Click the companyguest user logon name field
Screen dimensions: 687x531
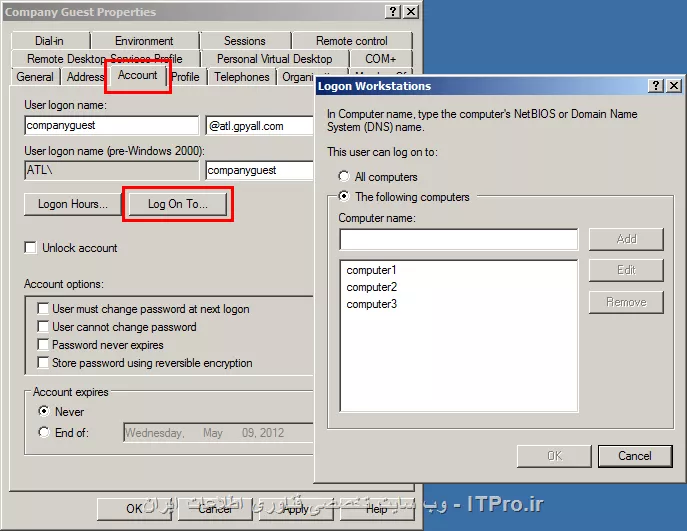[112, 125]
